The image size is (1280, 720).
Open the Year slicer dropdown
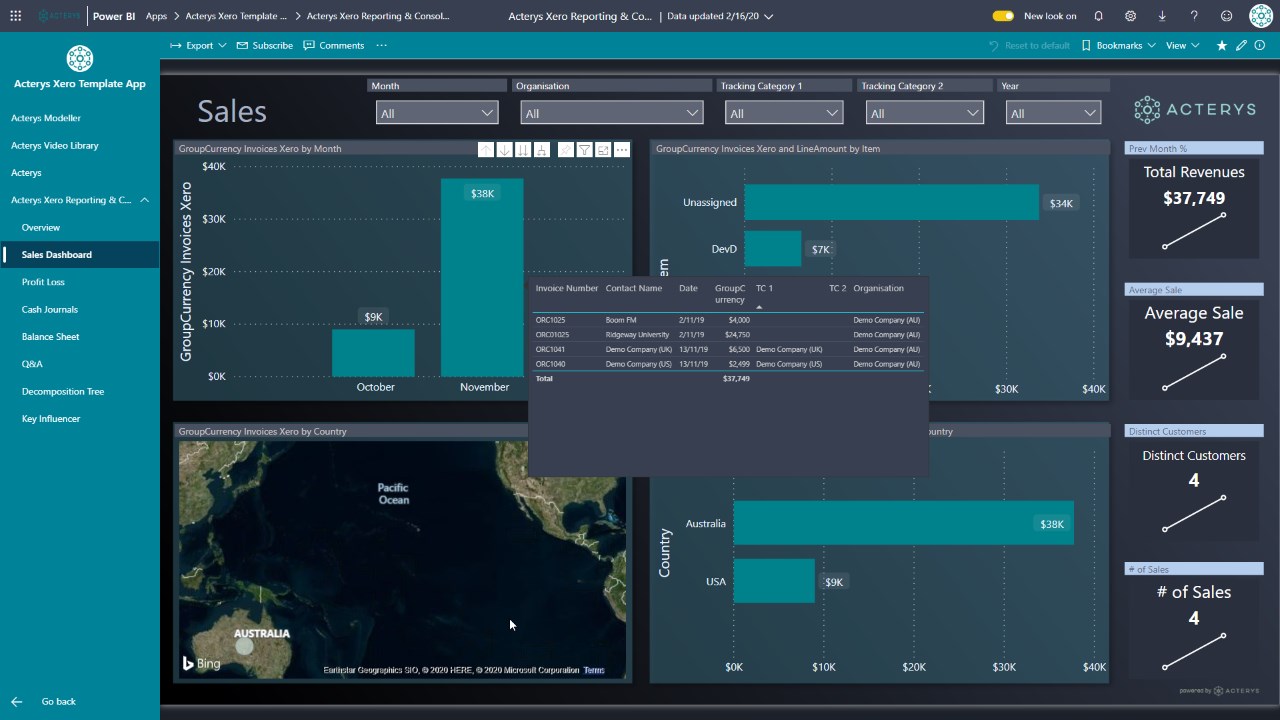click(x=1053, y=113)
